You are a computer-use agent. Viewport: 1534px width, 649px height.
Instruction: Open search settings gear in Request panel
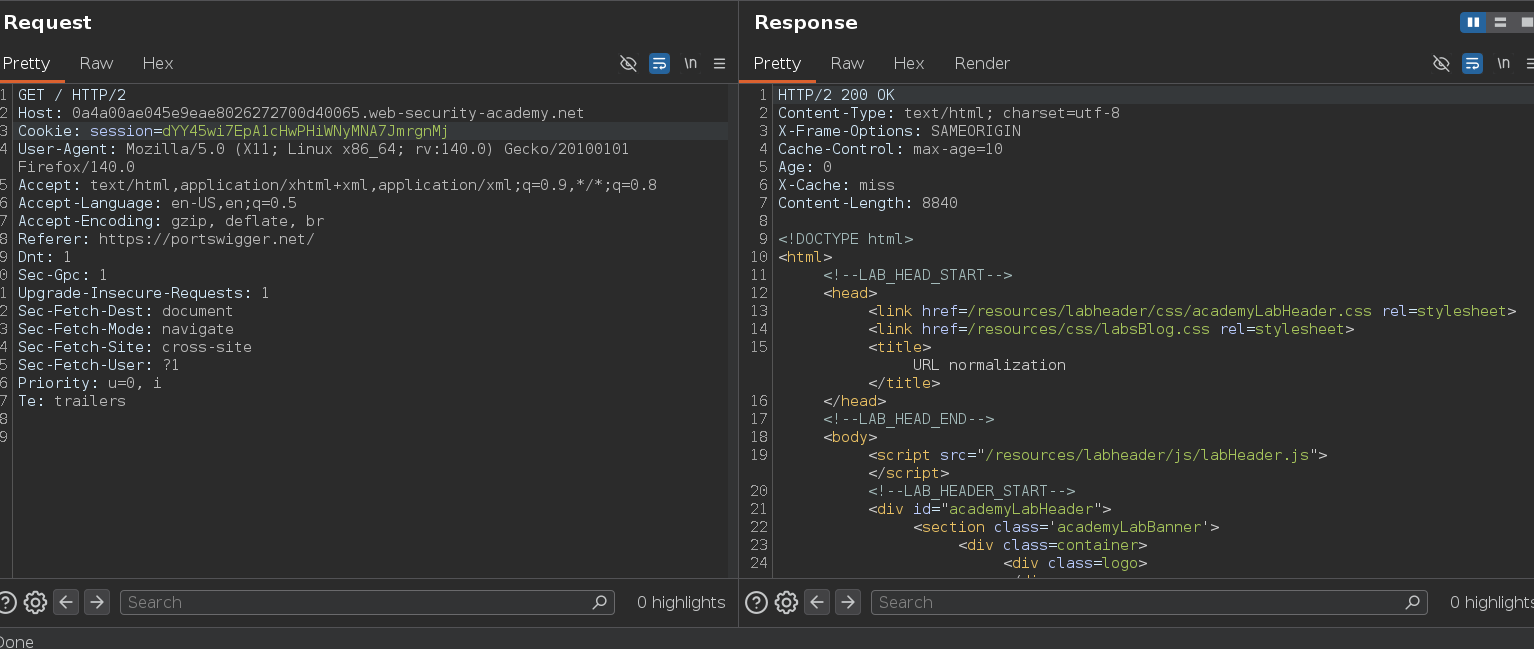[35, 602]
